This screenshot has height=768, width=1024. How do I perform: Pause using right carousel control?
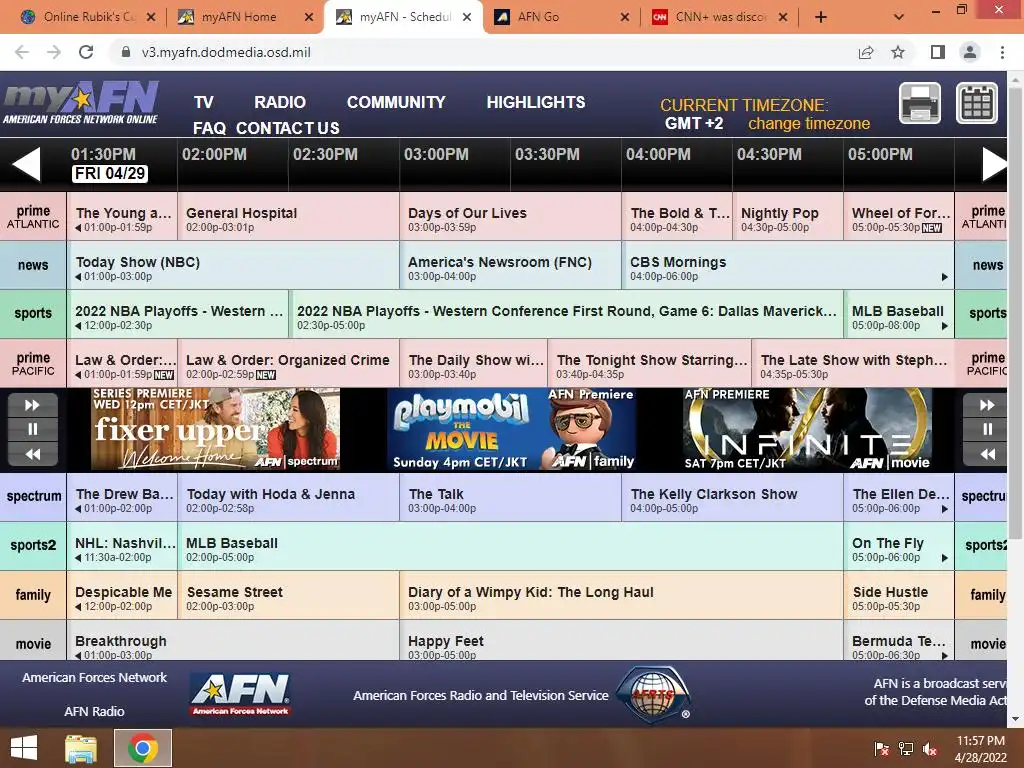[x=986, y=429]
